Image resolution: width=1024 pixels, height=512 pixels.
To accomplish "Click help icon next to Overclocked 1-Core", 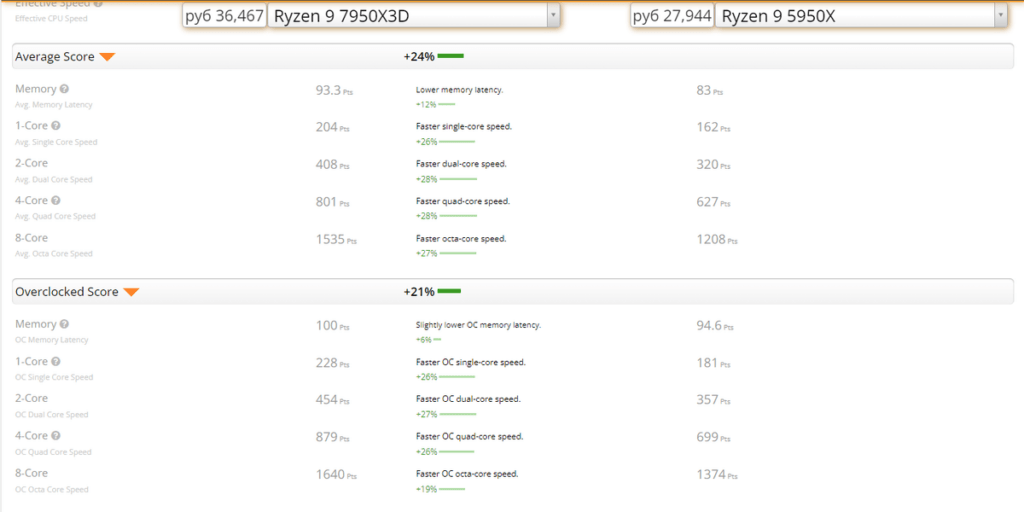I will (56, 361).
